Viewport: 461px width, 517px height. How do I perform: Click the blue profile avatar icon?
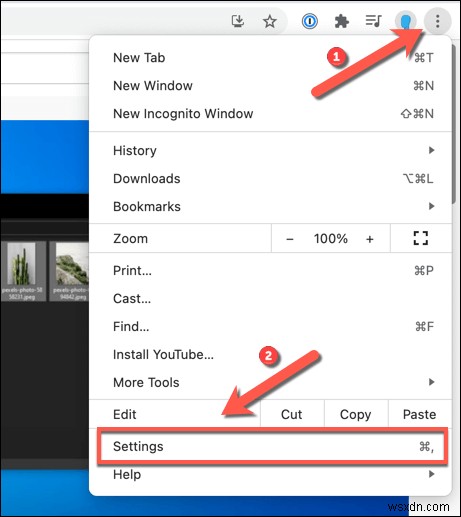click(405, 22)
